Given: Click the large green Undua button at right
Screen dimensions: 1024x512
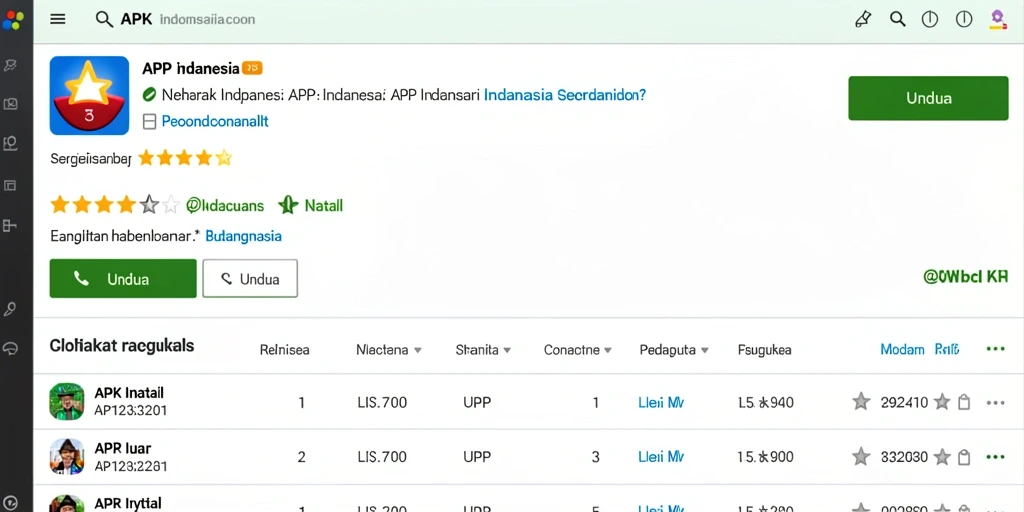Looking at the screenshot, I should 928,98.
